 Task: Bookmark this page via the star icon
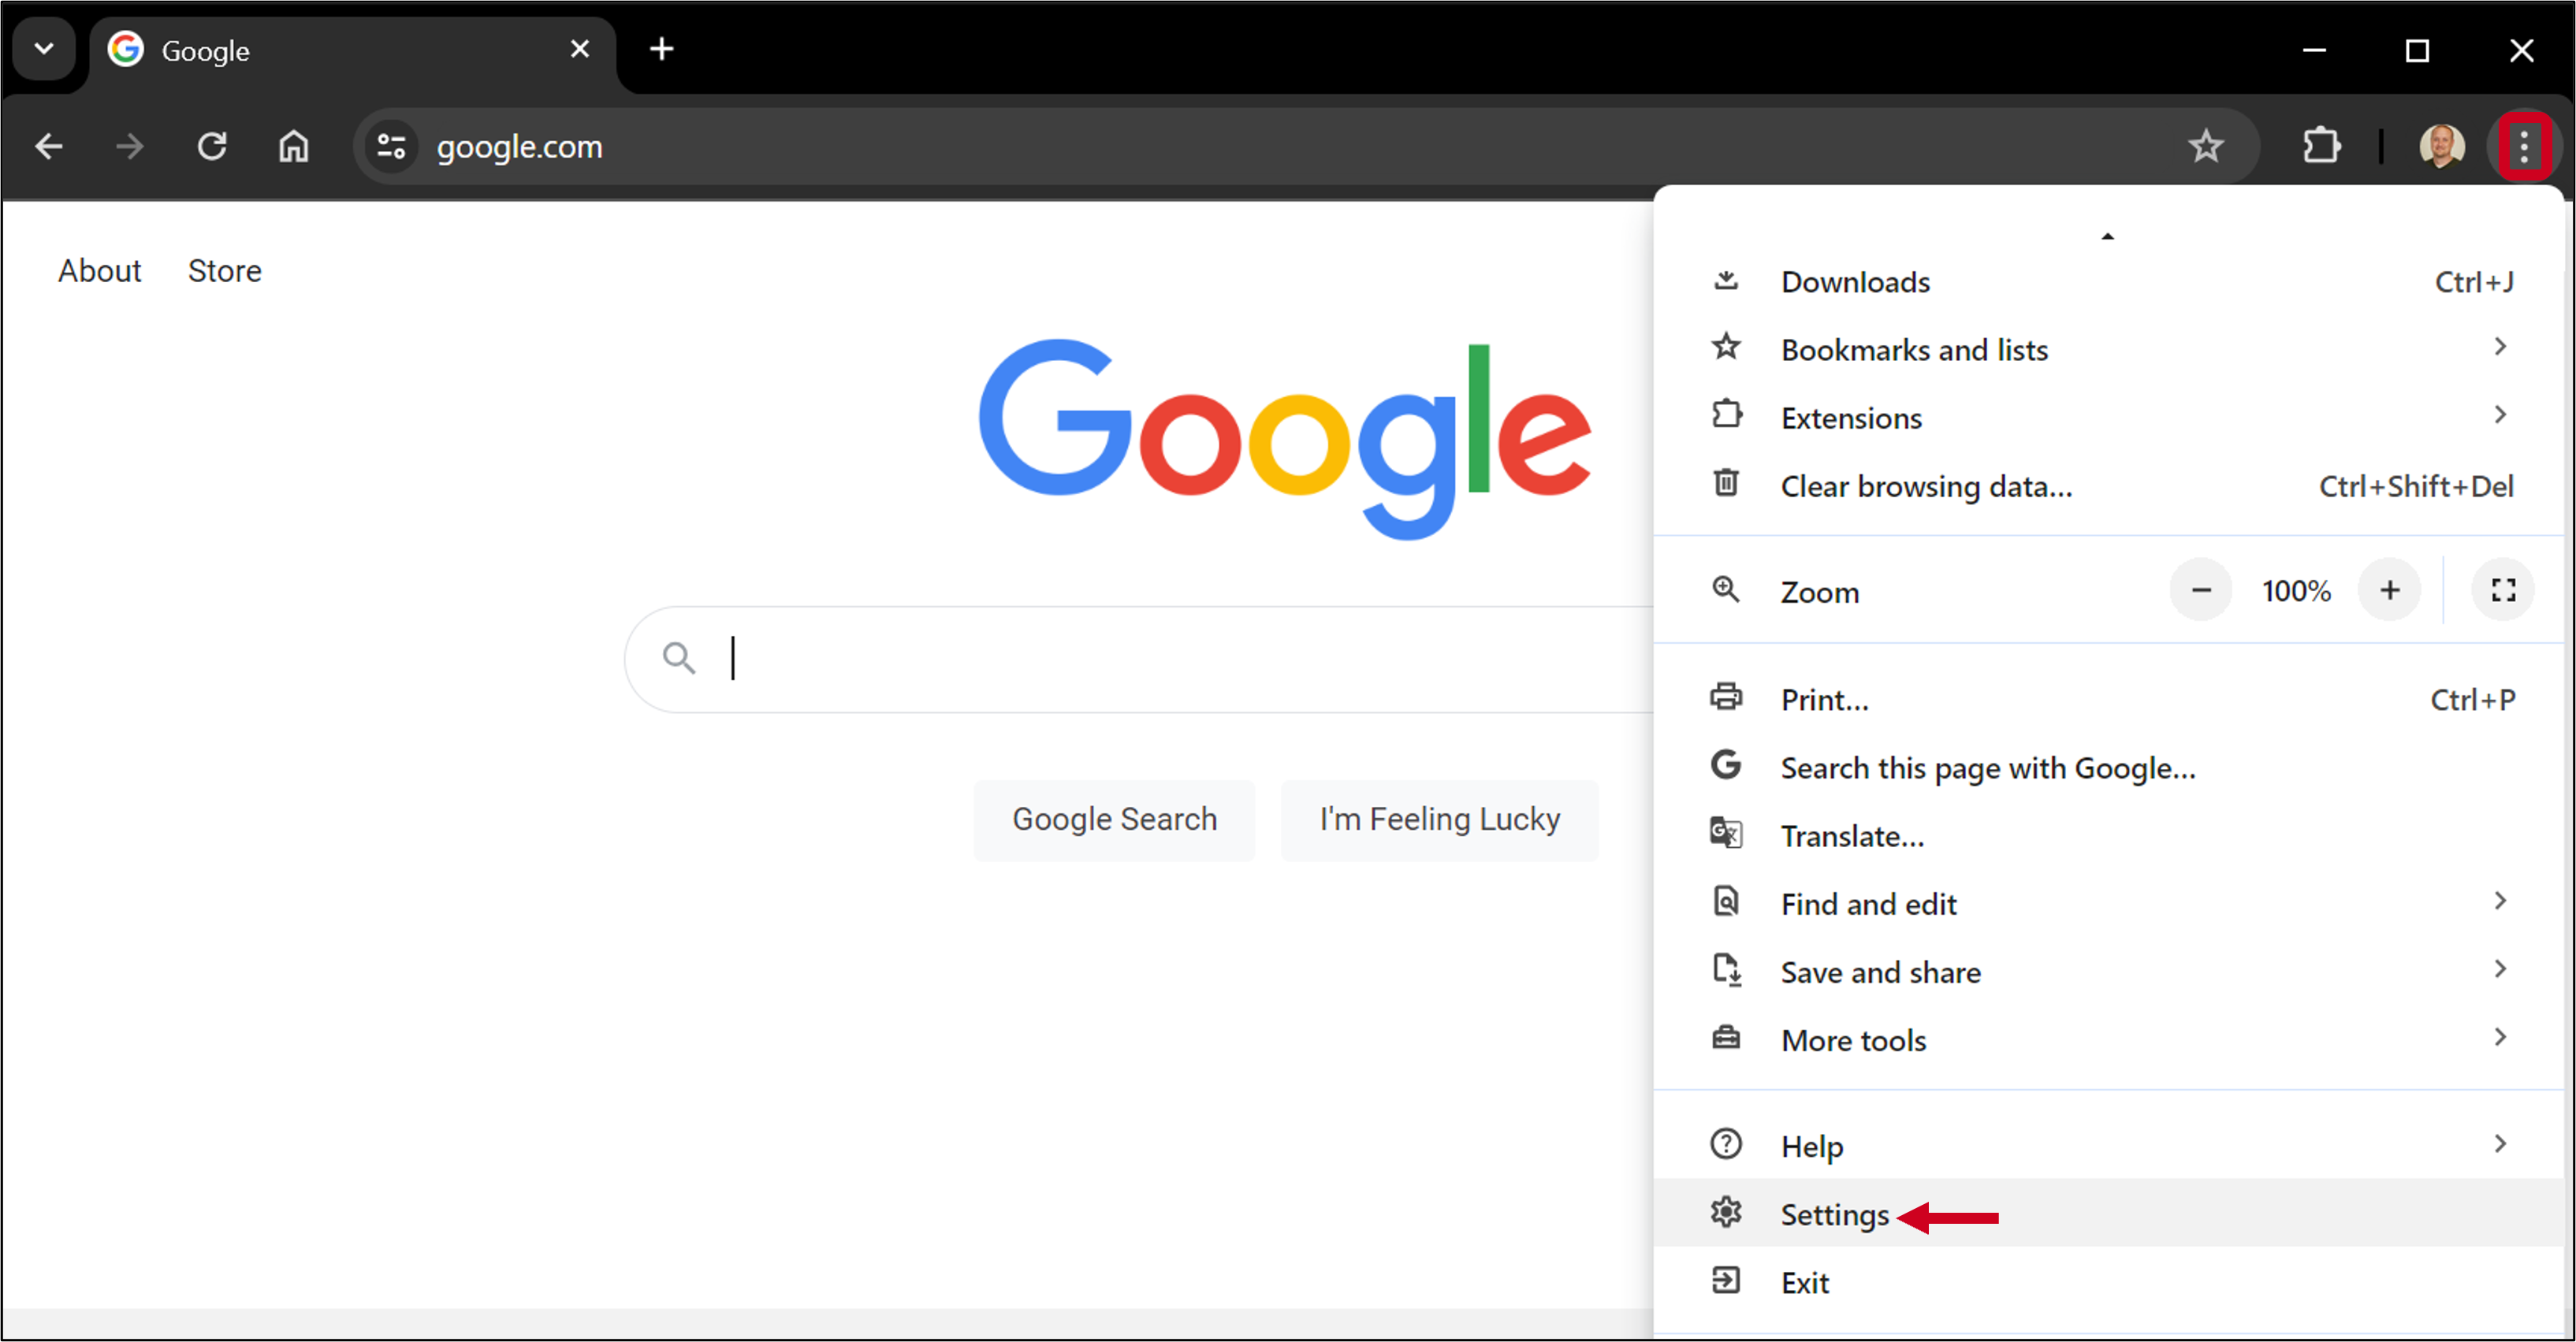tap(2208, 146)
